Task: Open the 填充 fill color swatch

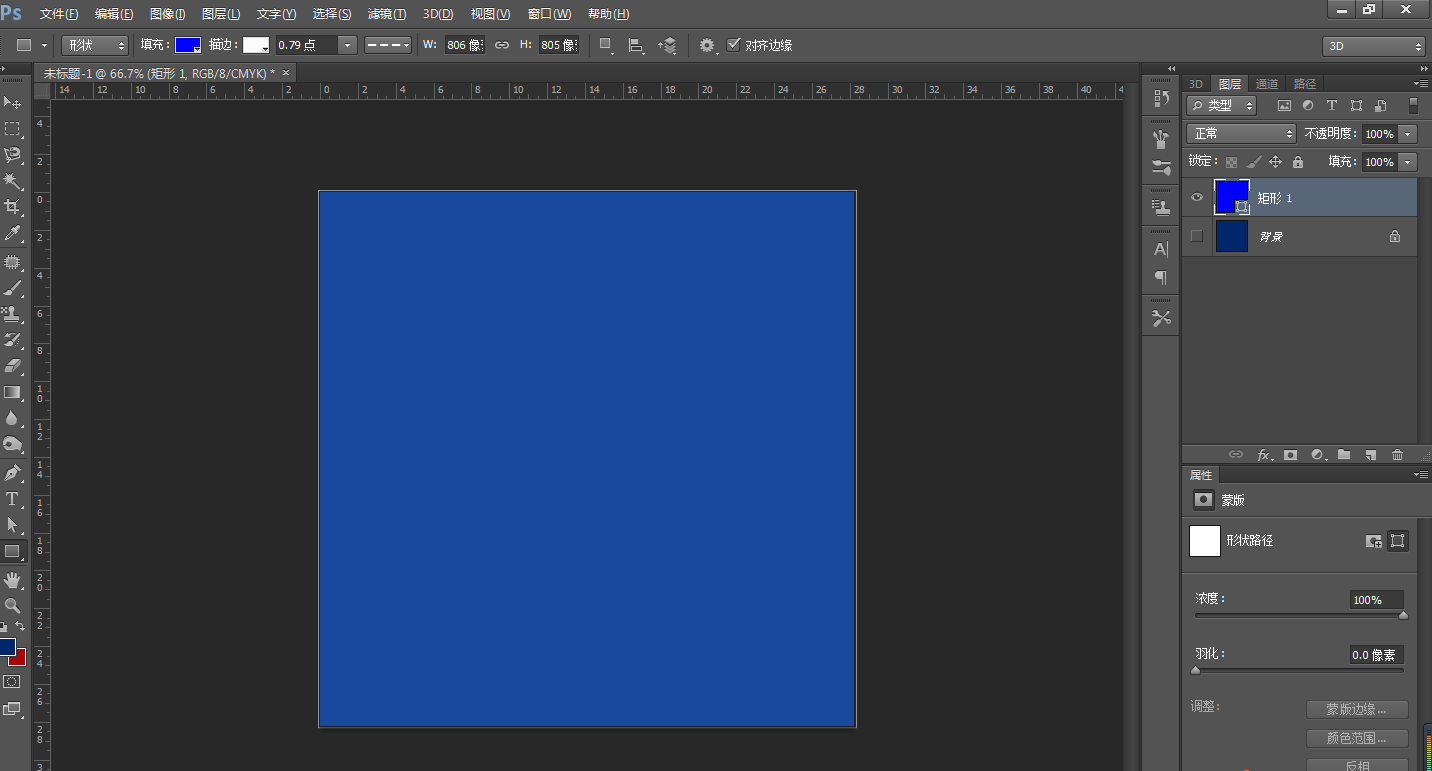Action: [188, 45]
